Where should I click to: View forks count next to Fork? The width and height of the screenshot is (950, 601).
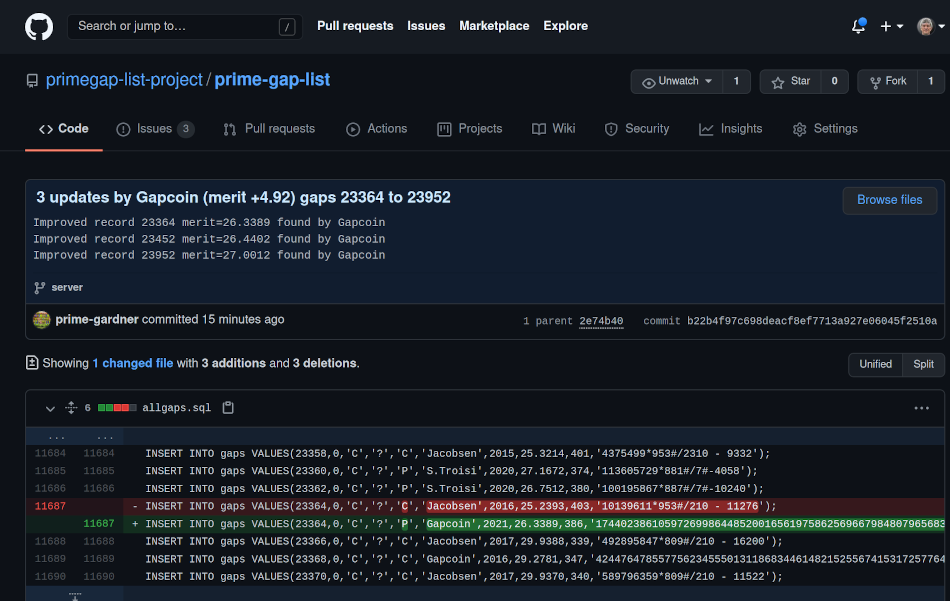point(931,81)
